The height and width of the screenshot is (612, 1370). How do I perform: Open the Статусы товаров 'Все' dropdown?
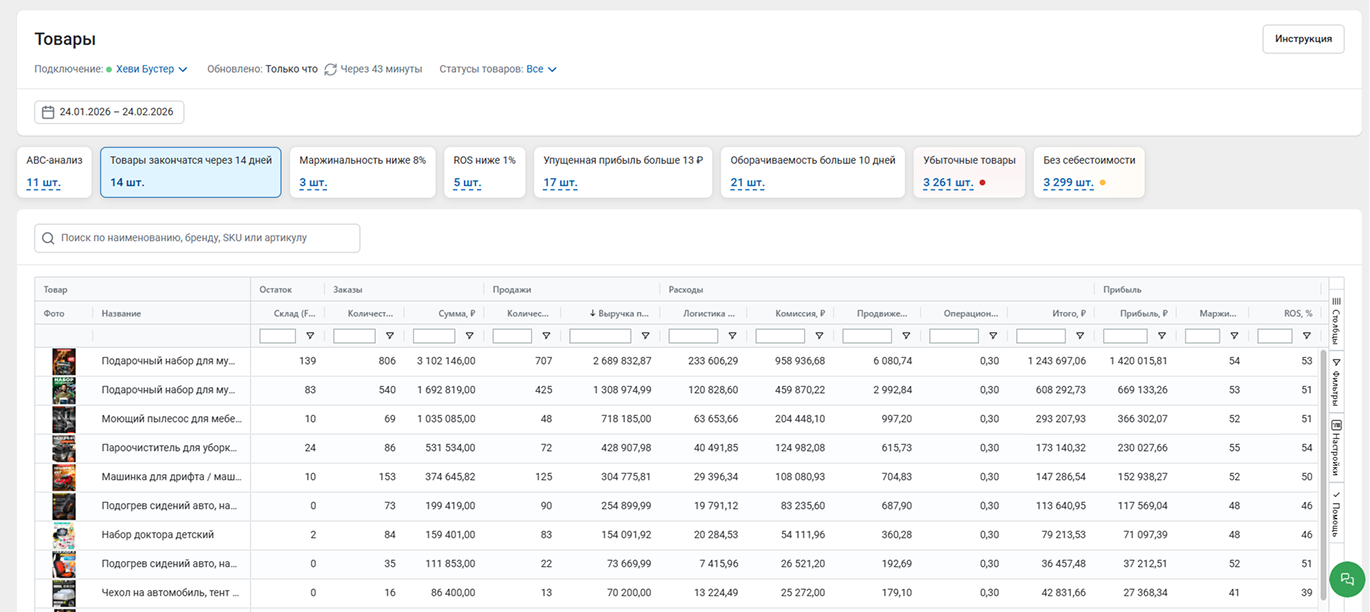541,69
